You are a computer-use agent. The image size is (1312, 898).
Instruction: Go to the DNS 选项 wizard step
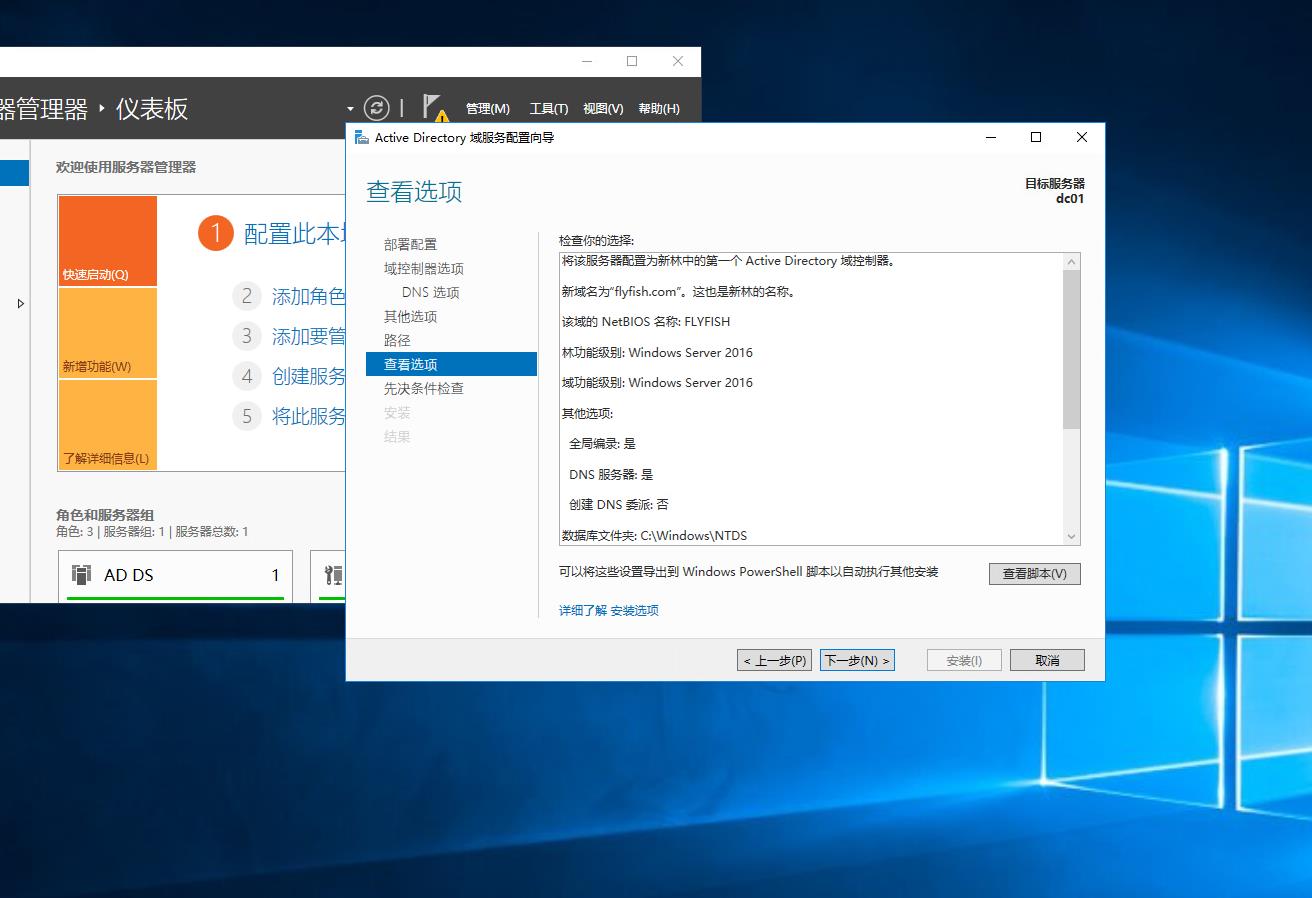point(431,292)
